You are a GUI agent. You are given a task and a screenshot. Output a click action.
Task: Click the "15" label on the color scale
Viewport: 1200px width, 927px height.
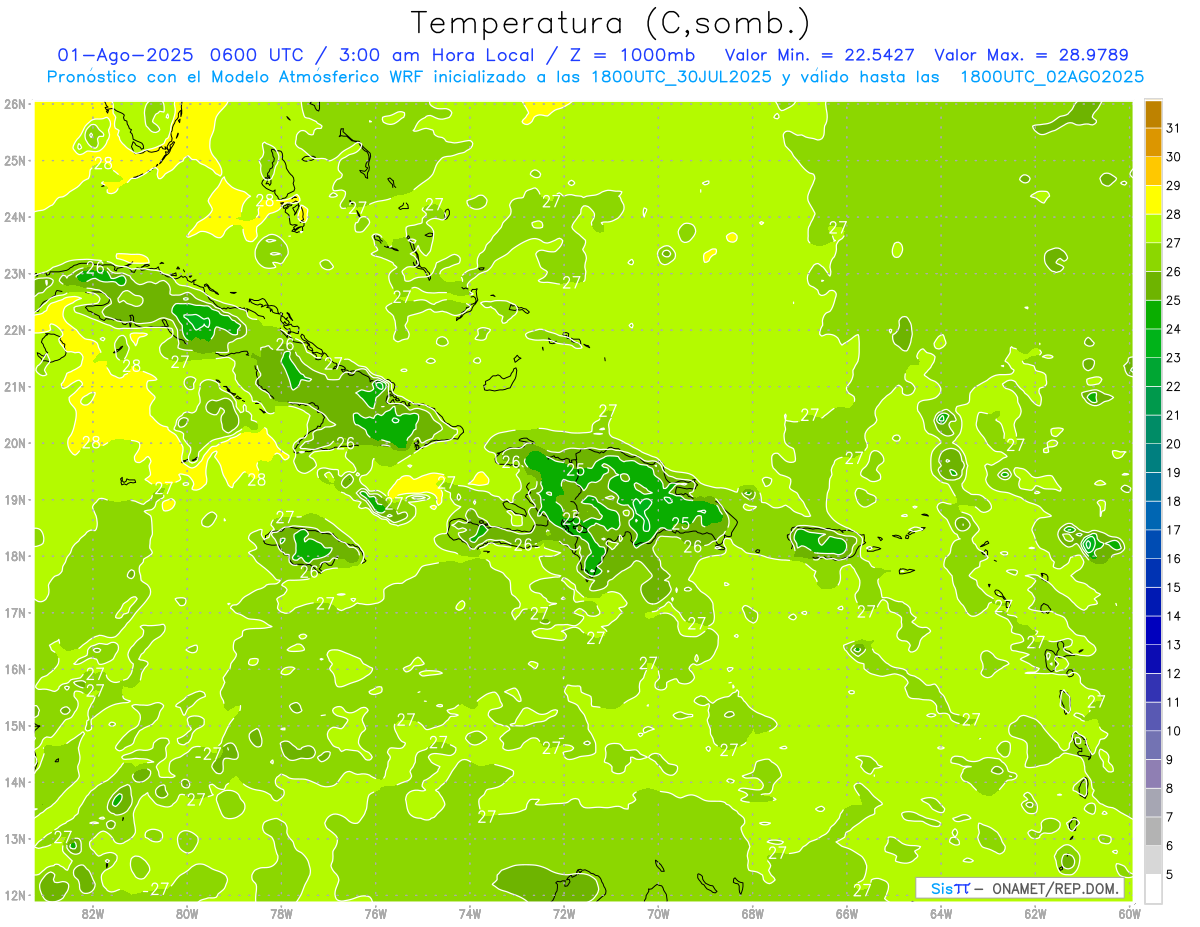coord(1174,587)
